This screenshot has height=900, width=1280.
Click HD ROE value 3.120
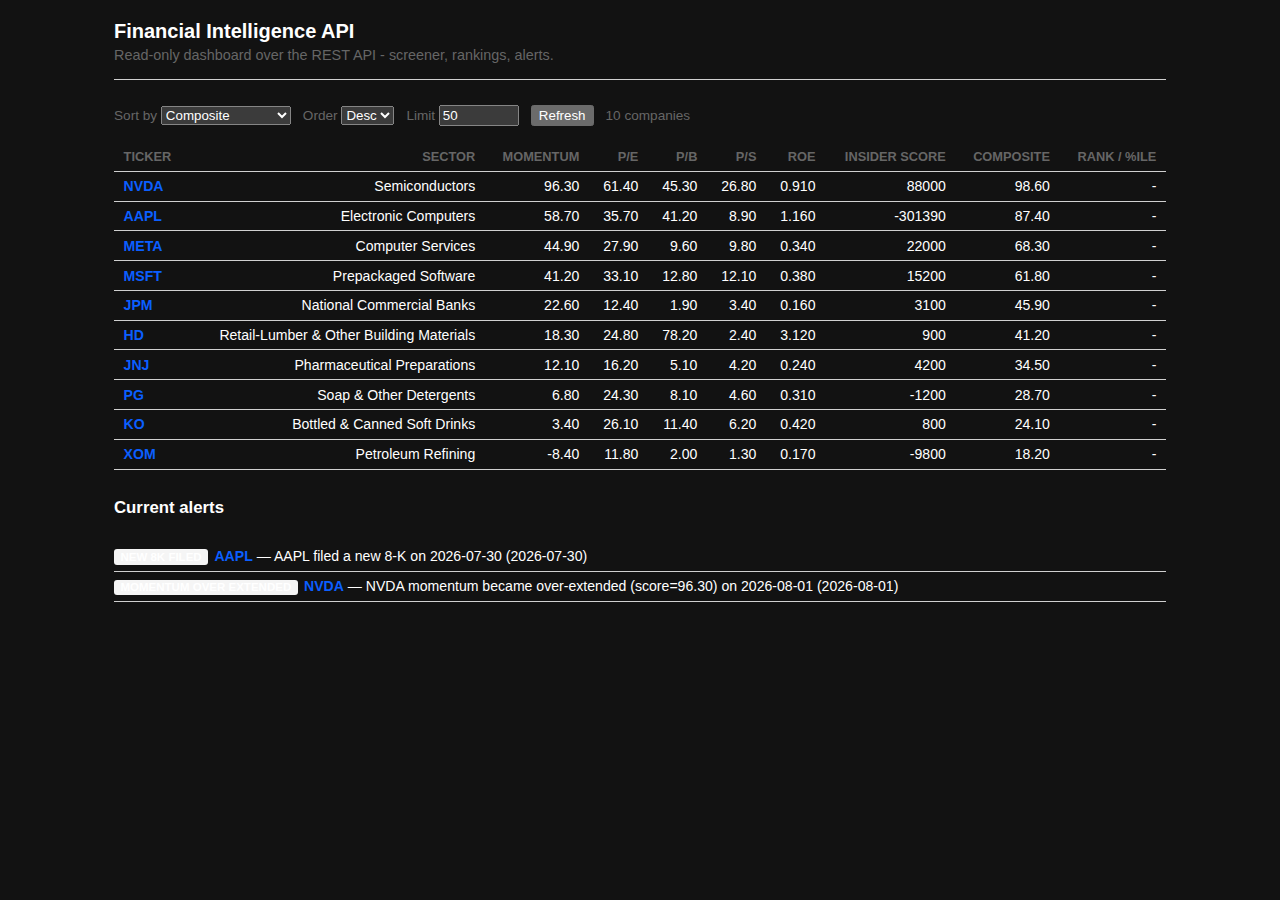pyautogui.click(x=798, y=335)
